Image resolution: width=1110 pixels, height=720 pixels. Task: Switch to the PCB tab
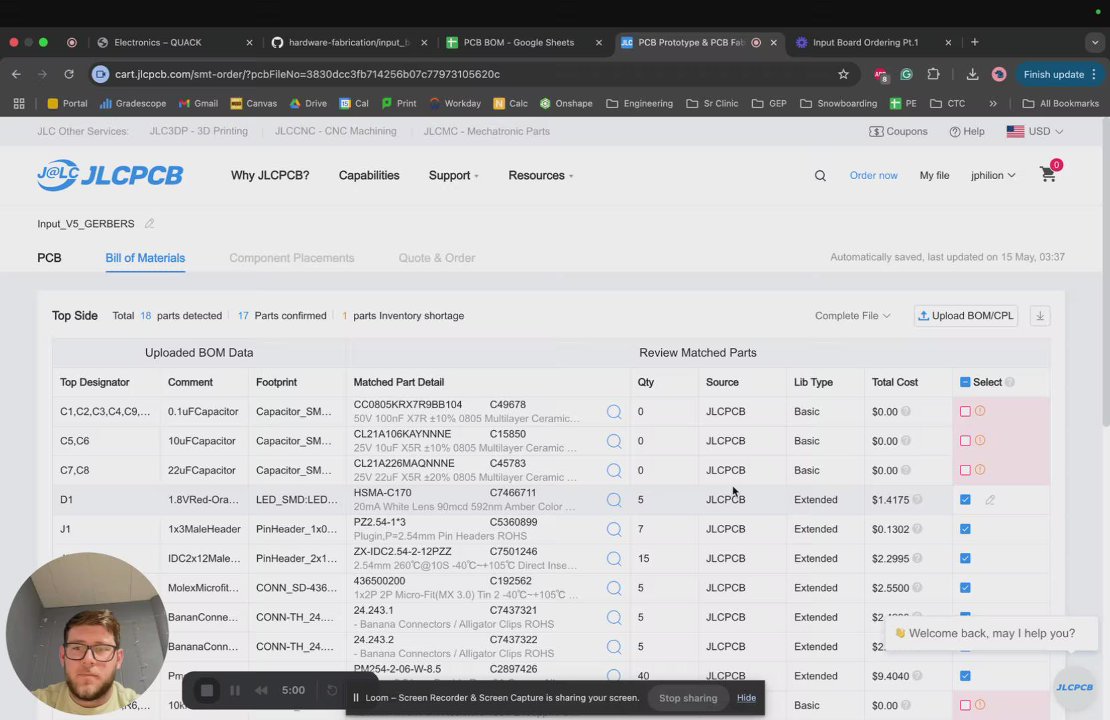tap(49, 258)
